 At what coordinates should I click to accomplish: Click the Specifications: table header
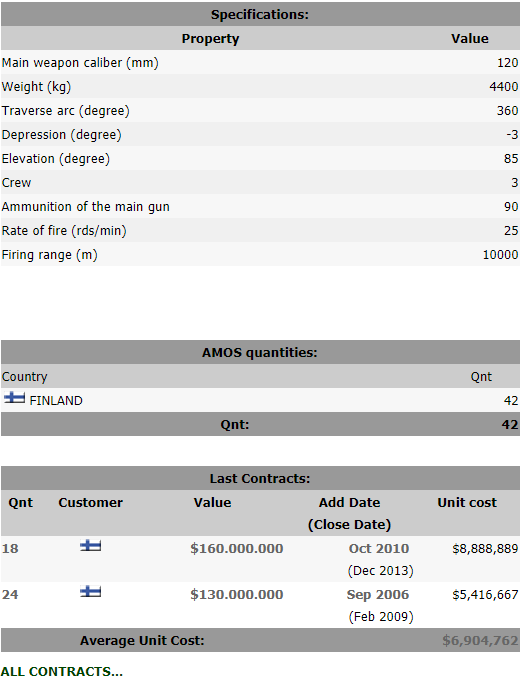[260, 15]
